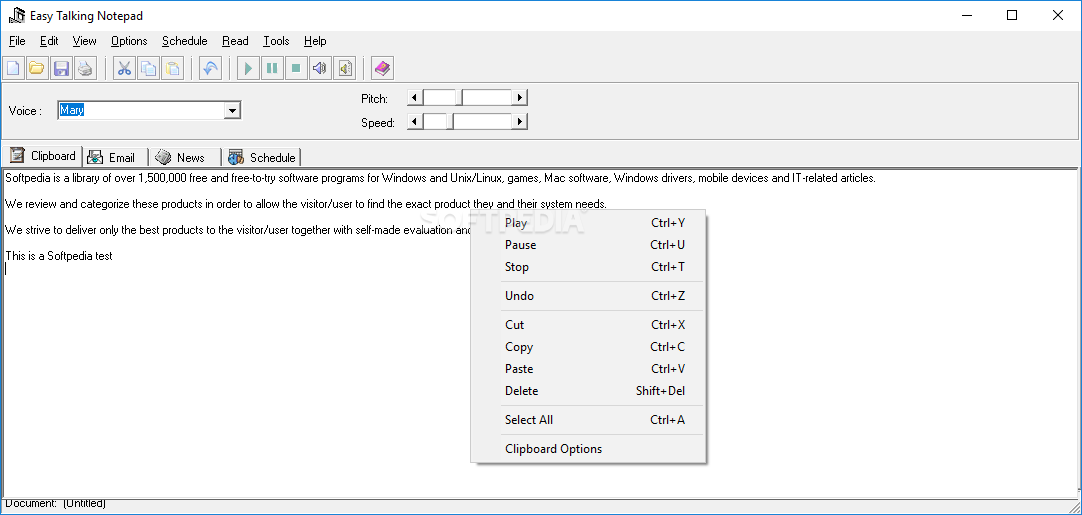Select Copy from the context menu

tap(588, 347)
